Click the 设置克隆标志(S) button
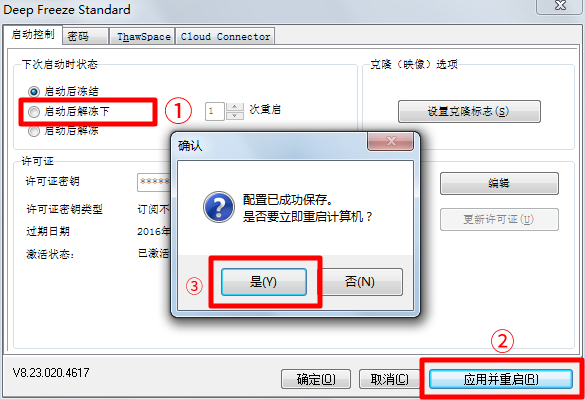 [469, 111]
